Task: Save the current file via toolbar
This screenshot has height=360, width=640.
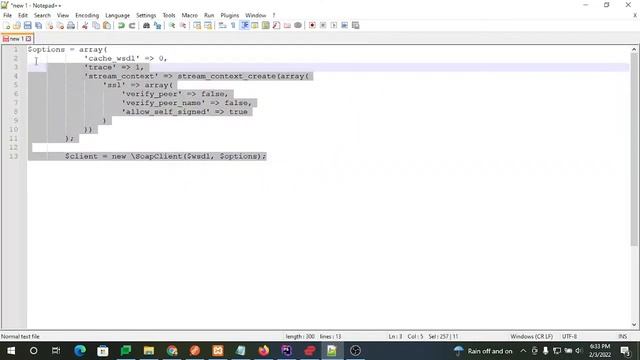Action: click(x=28, y=25)
